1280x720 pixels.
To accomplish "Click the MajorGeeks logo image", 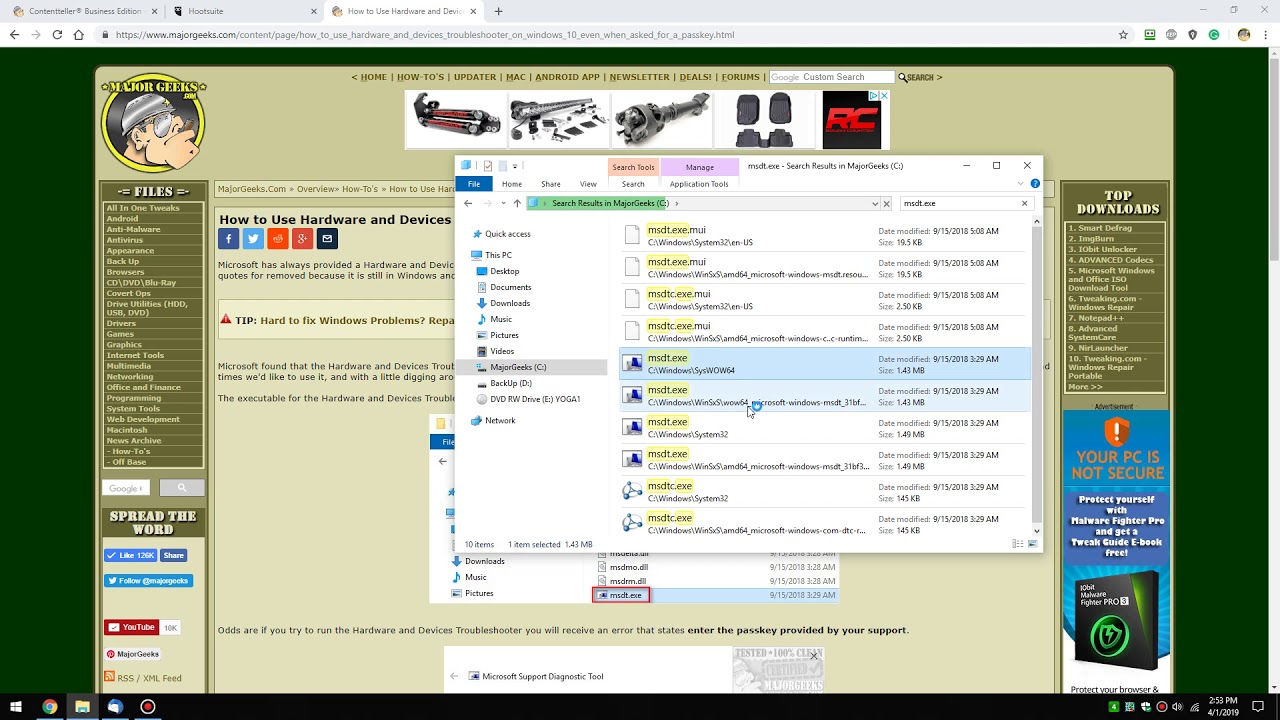I will [x=153, y=123].
